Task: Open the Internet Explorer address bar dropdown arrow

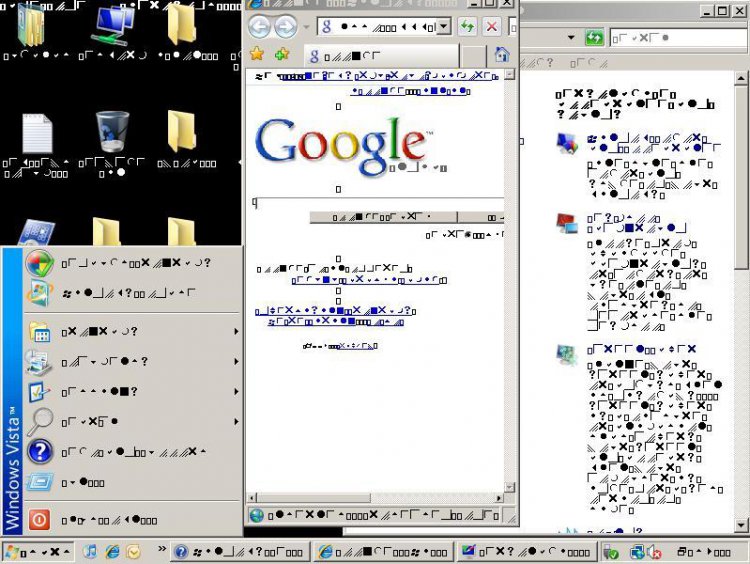Action: [444, 27]
